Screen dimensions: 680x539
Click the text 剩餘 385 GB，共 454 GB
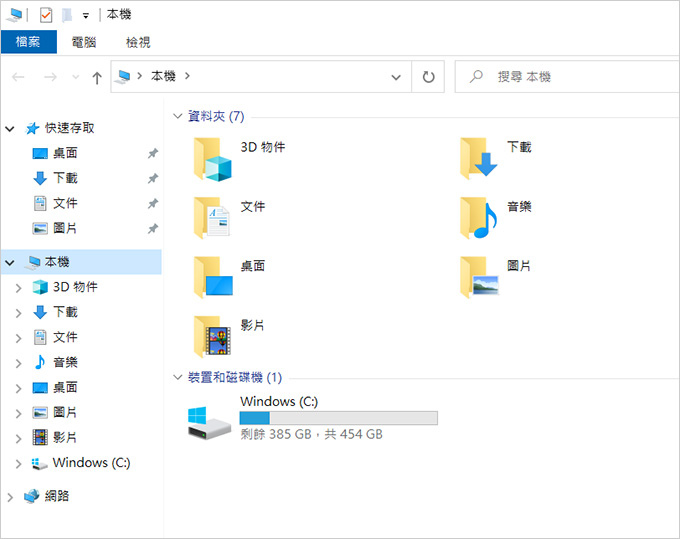[311, 434]
